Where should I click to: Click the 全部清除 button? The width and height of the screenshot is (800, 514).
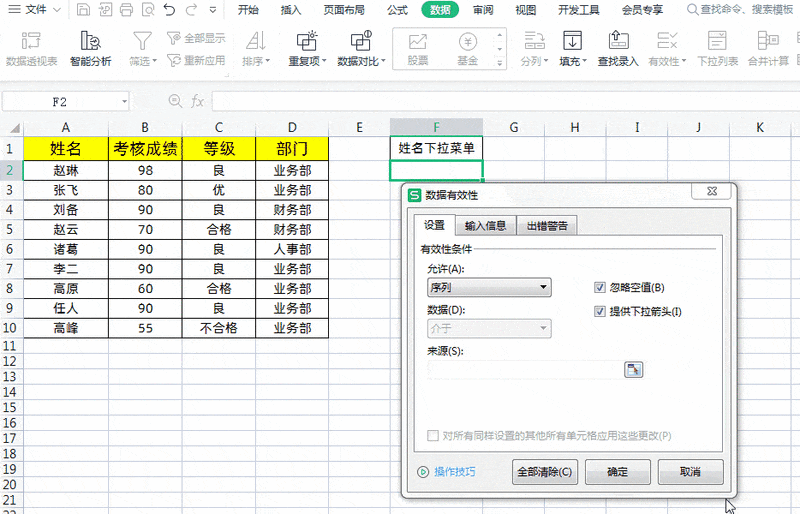[x=545, y=471]
